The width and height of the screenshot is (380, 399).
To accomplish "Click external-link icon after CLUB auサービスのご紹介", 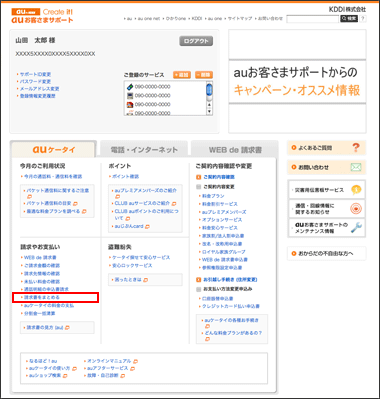I will [174, 203].
